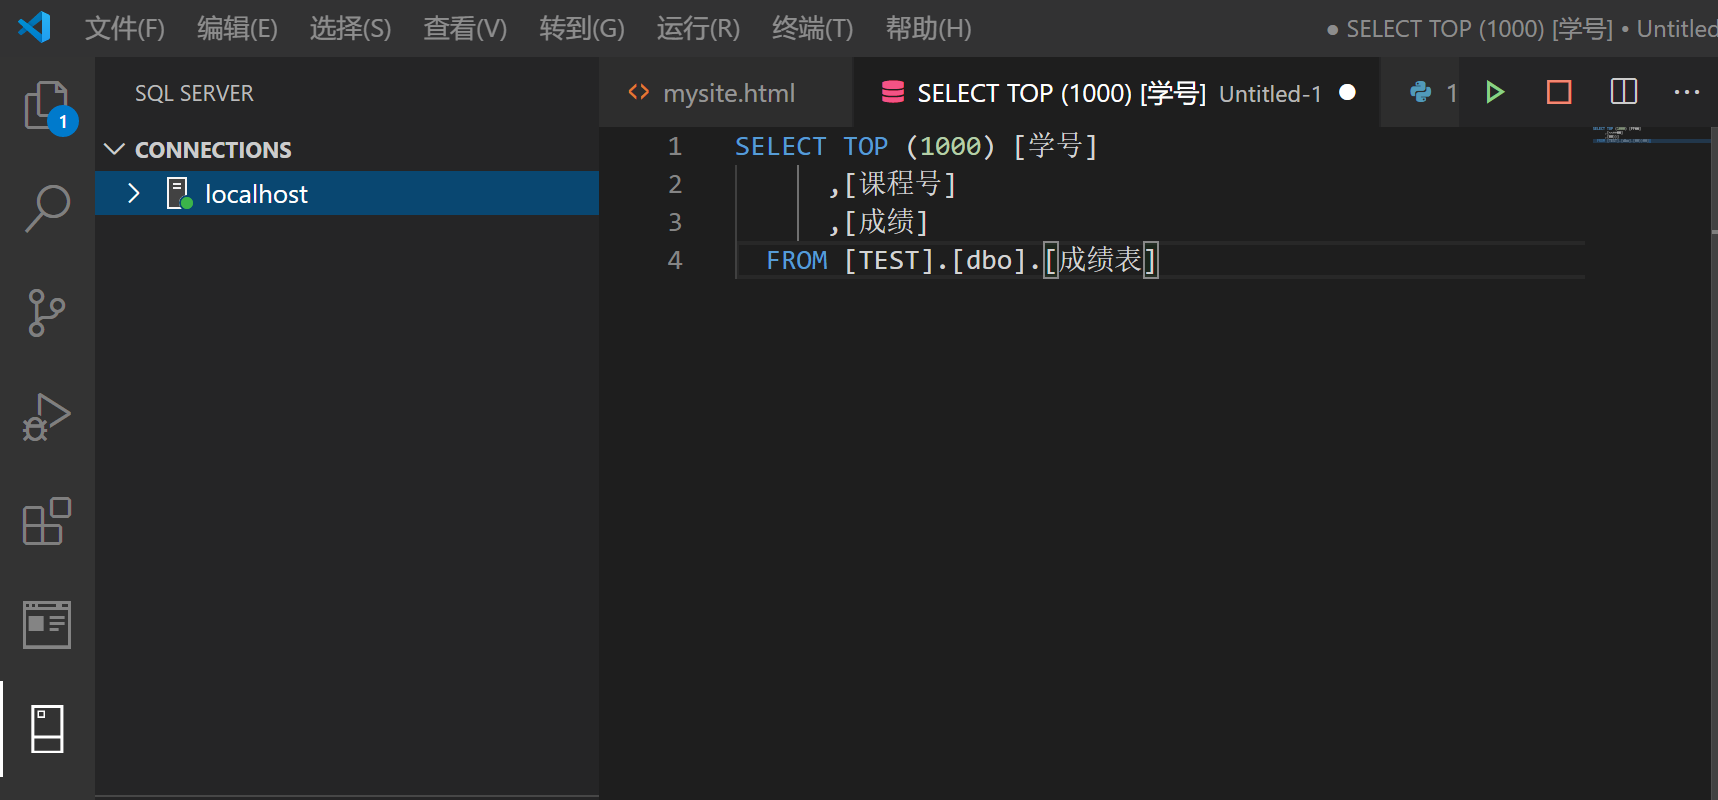Screen dimensions: 1718x800
Task: Close the unsaved Untitled-1 tab via dot
Action: tap(1347, 92)
